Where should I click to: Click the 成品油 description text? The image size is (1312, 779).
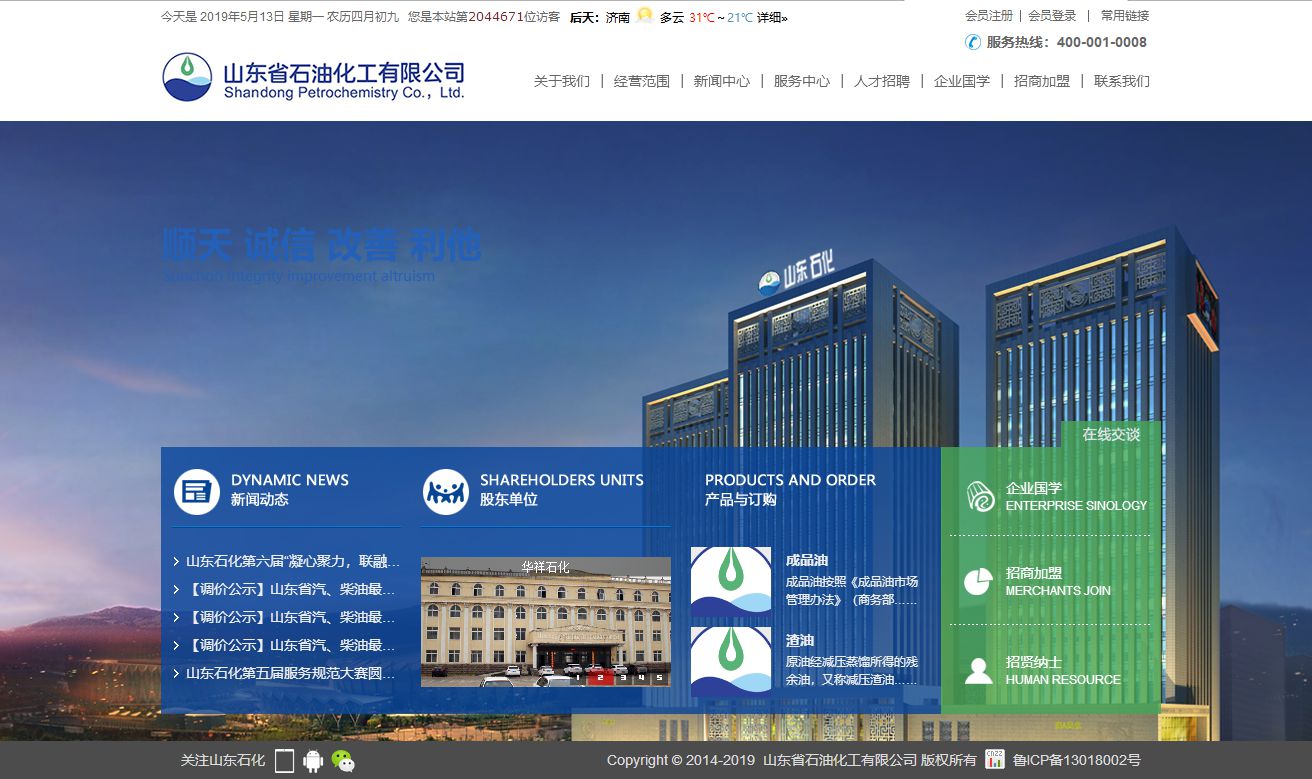(x=852, y=590)
